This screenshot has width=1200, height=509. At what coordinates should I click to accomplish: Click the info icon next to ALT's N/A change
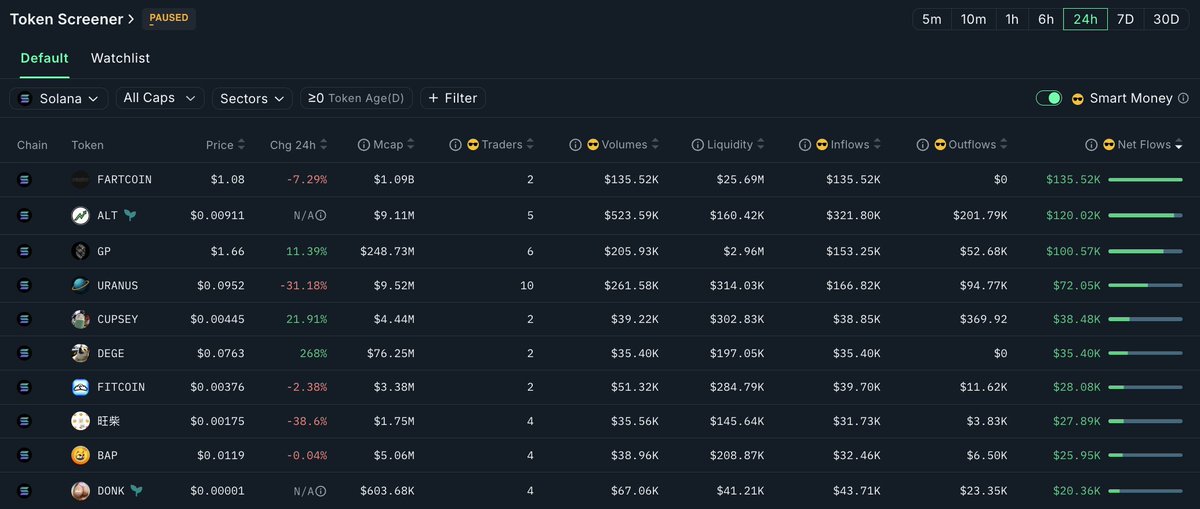(x=321, y=215)
